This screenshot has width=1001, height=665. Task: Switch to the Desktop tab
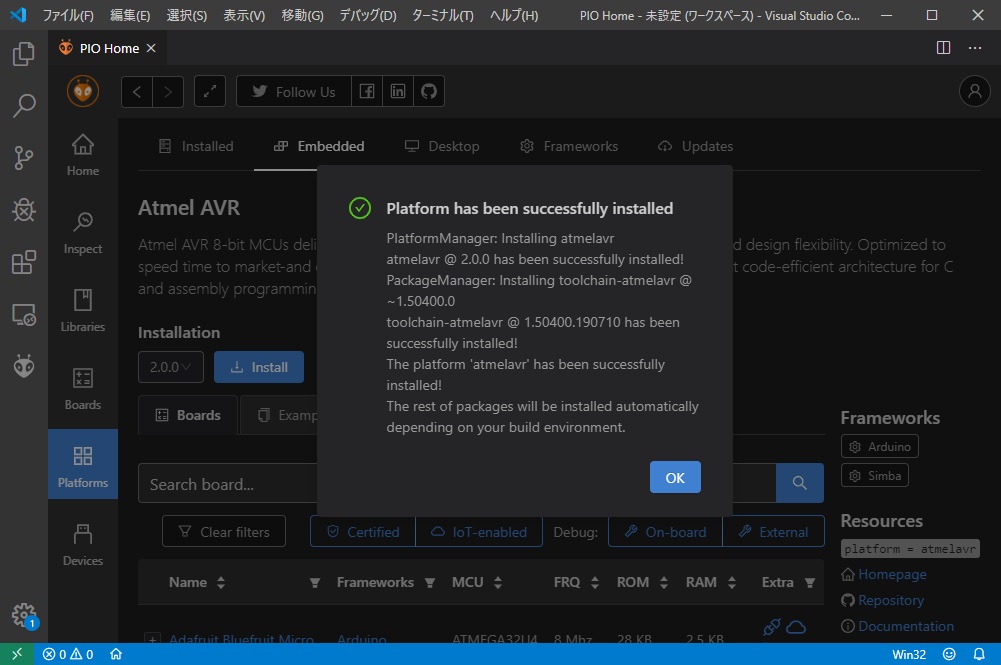pyautogui.click(x=442, y=146)
